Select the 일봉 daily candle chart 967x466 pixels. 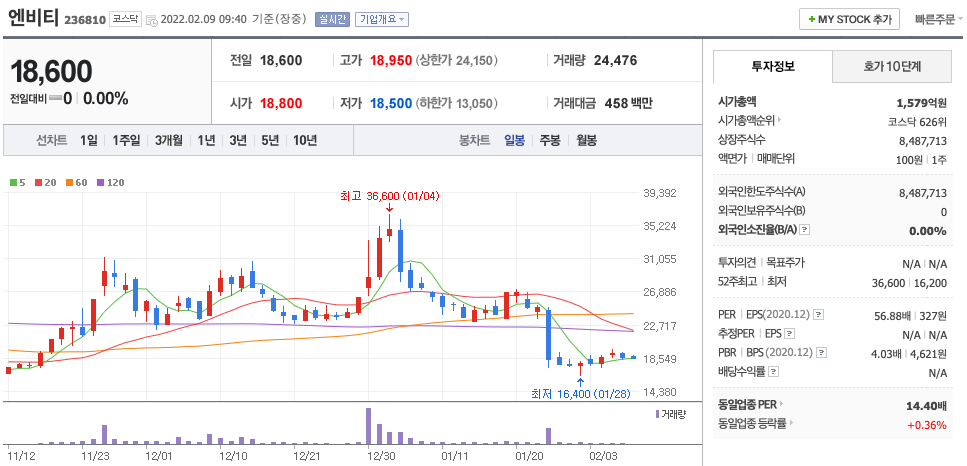coord(514,141)
